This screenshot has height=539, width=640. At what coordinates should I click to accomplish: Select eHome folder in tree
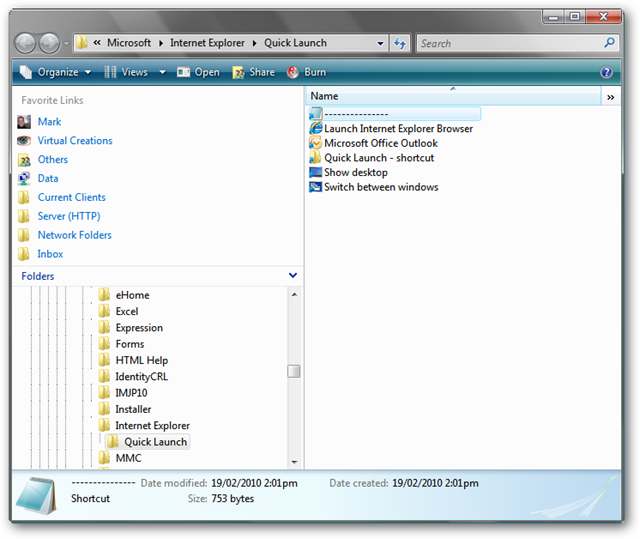point(132,295)
